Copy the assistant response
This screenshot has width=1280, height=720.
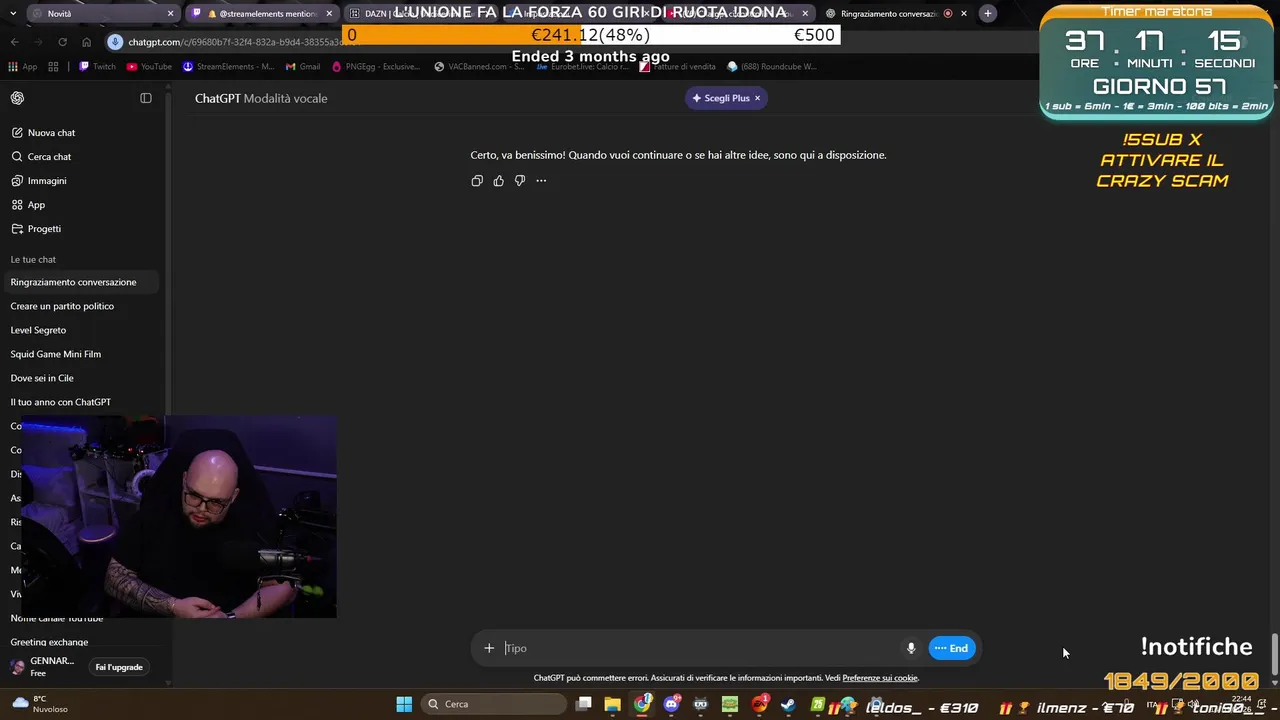(477, 181)
